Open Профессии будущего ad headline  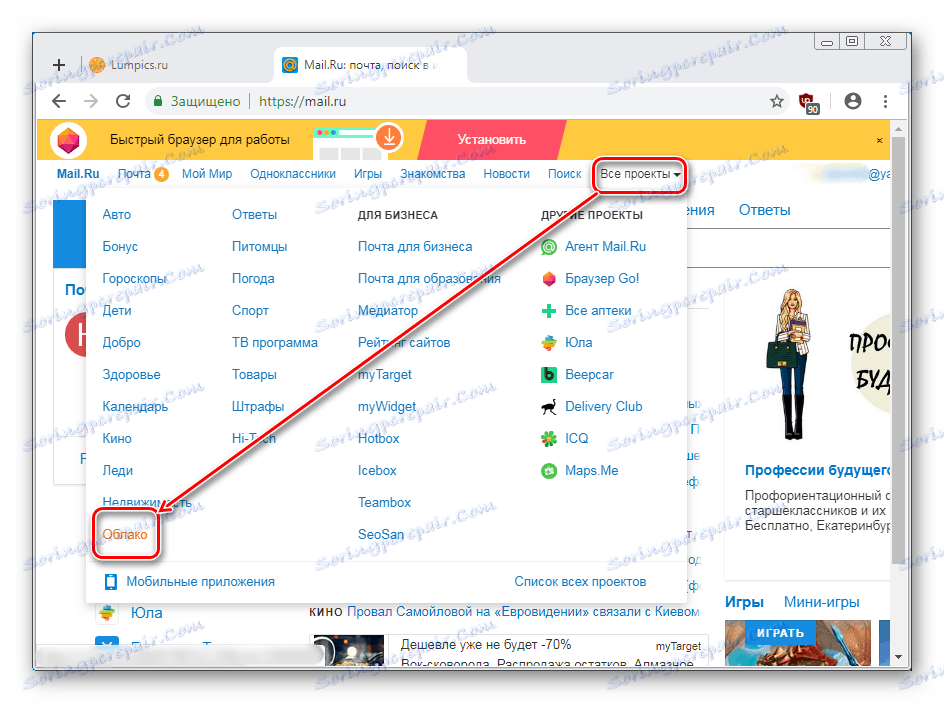pyautogui.click(x=817, y=470)
